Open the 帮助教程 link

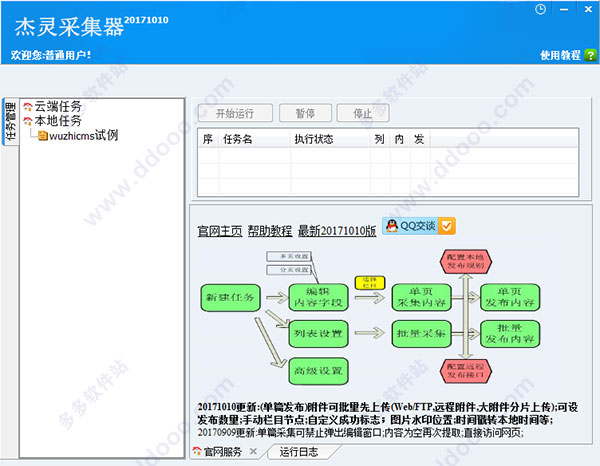(270, 230)
